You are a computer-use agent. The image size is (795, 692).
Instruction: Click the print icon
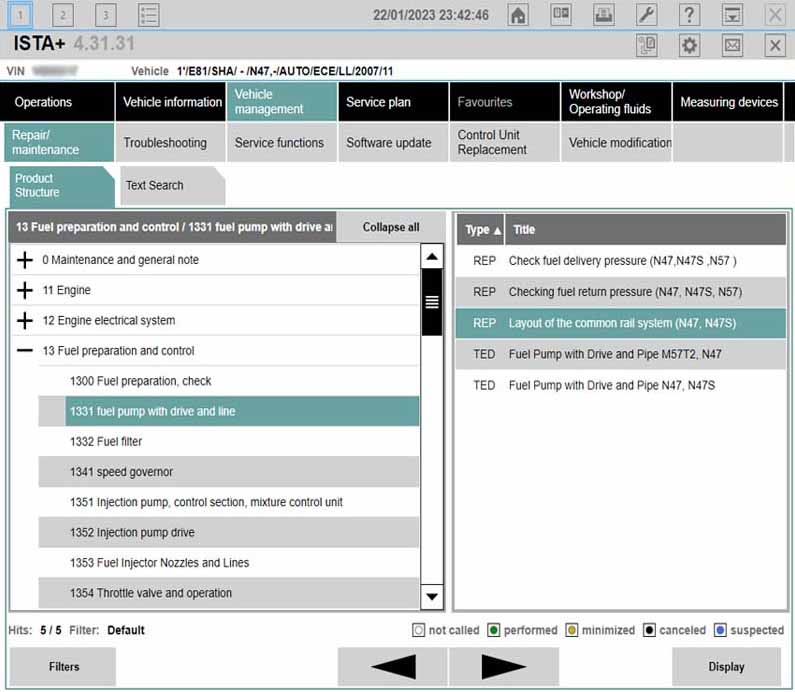tap(603, 15)
